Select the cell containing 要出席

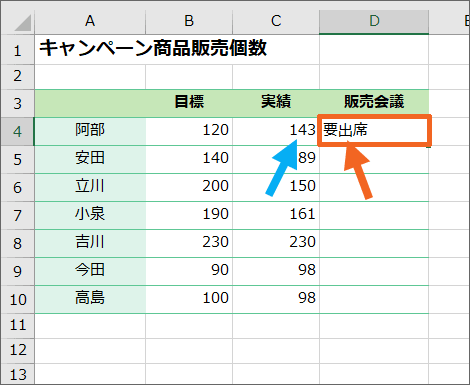coord(374,131)
